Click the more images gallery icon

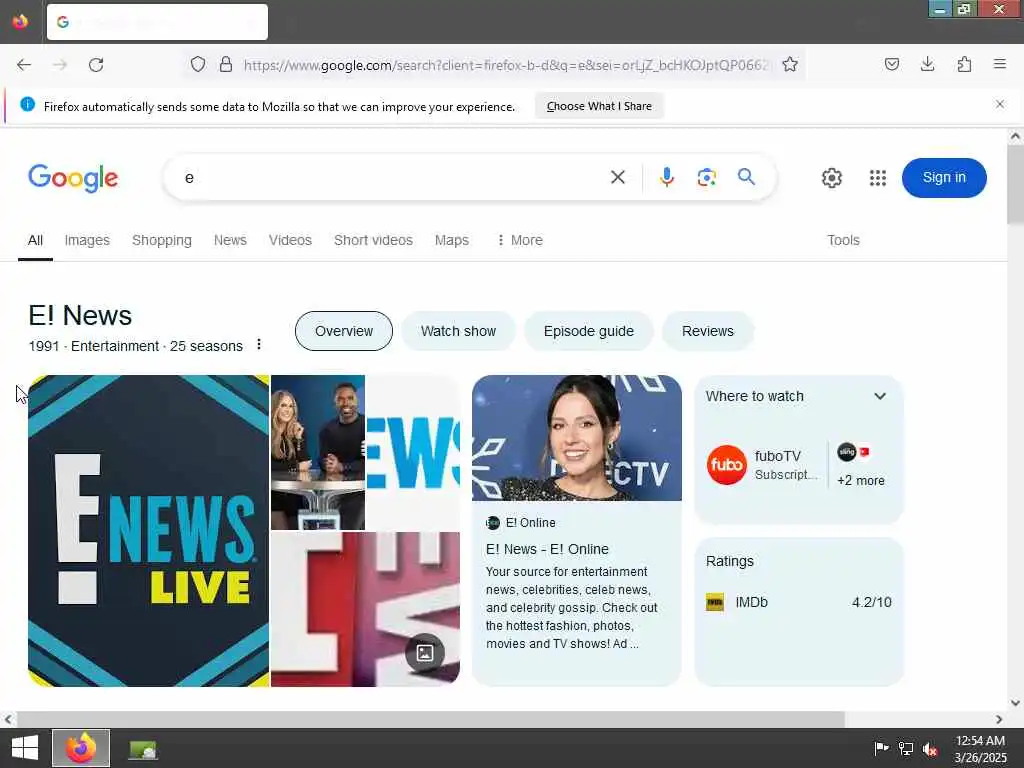click(425, 652)
